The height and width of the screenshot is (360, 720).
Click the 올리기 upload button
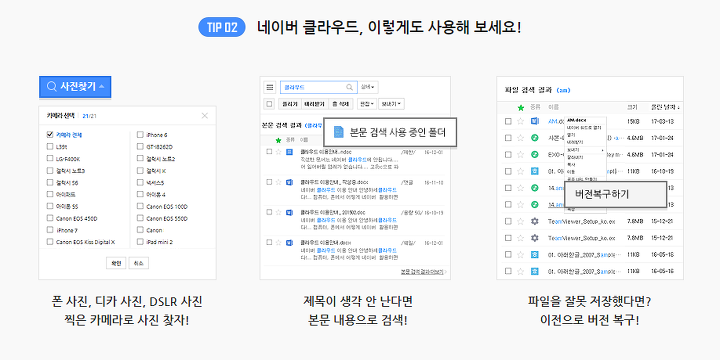(289, 104)
